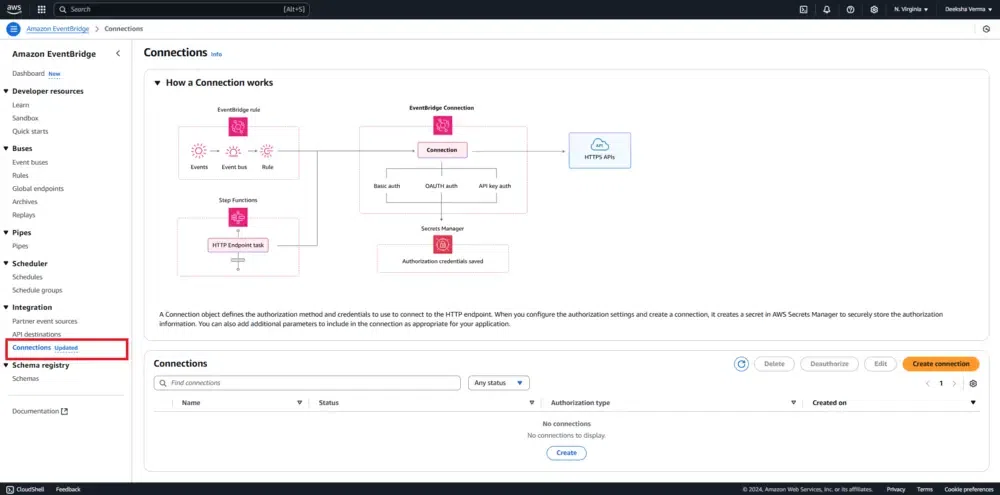The width and height of the screenshot is (1000, 495).
Task: Click the Rule icon in diagram
Action: pyautogui.click(x=267, y=151)
